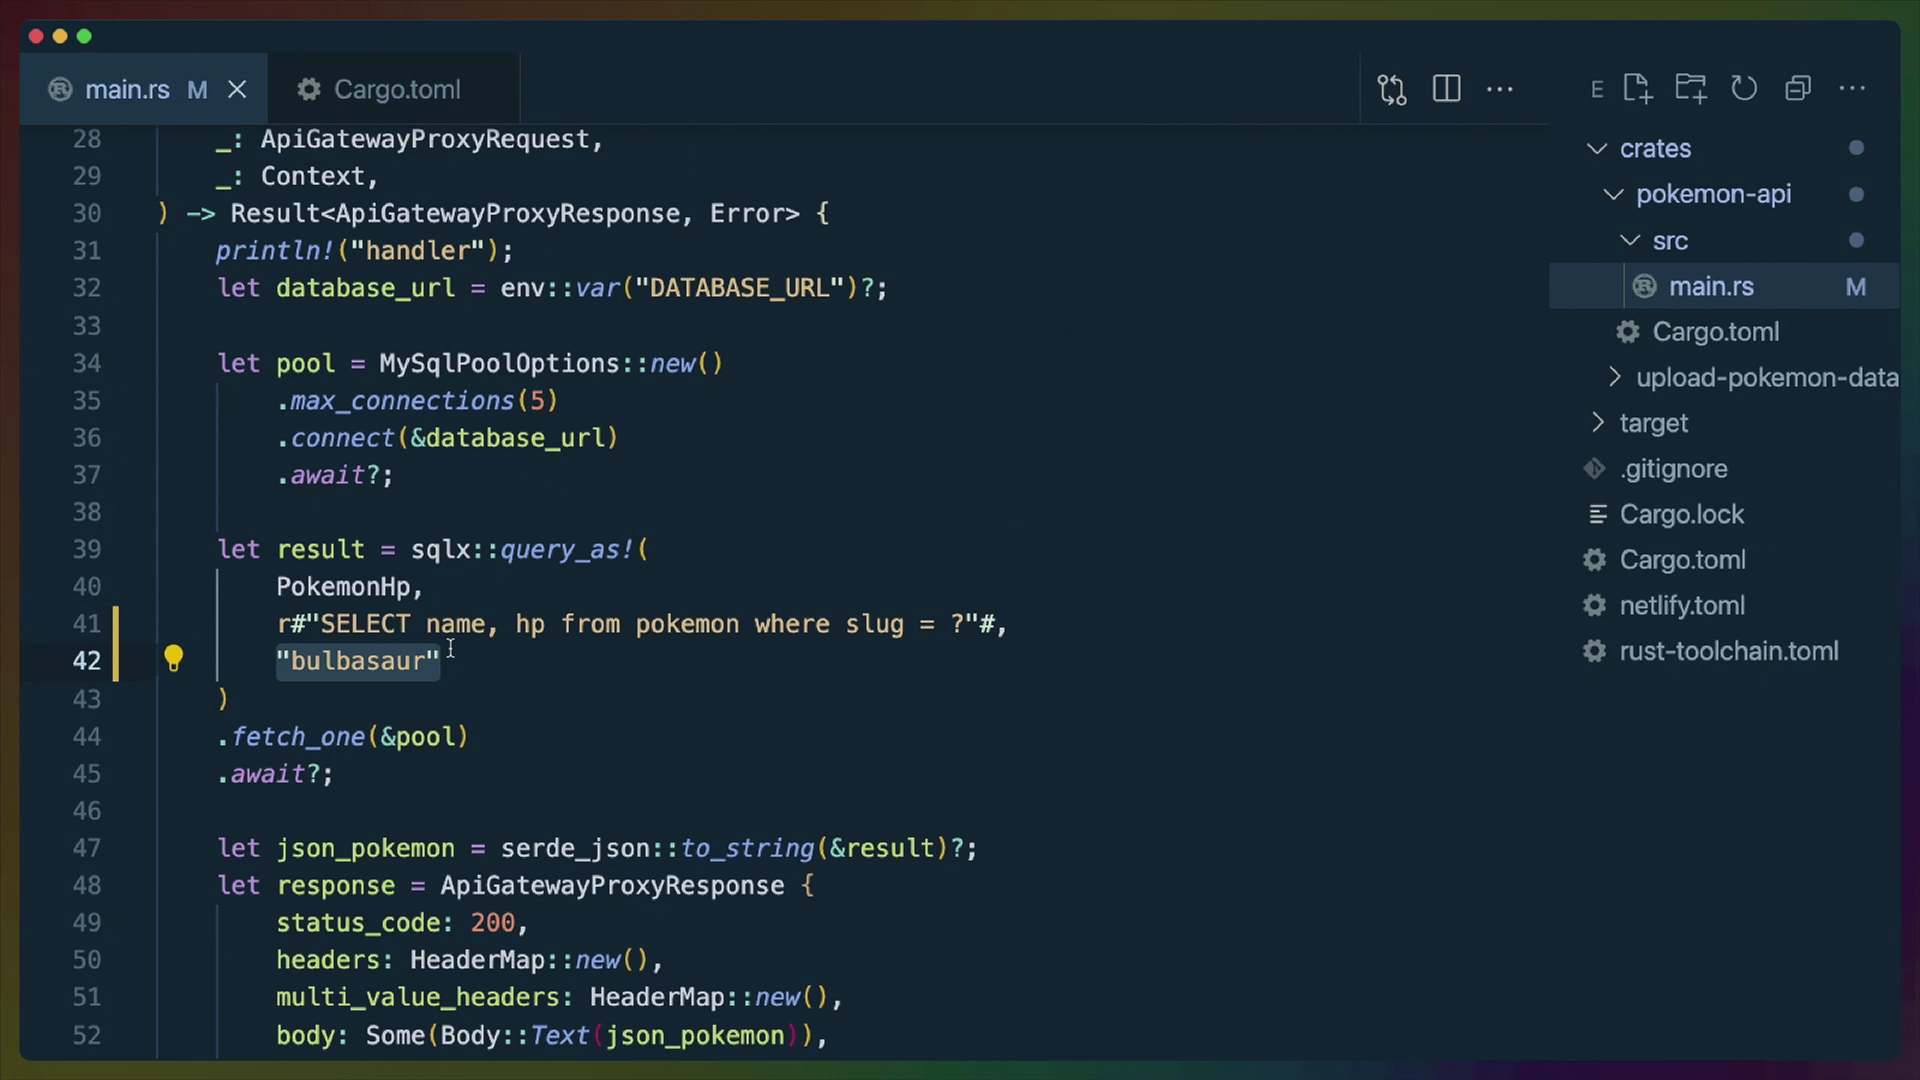Collapse all folders in Explorer
This screenshot has height=1080, width=1920.
coord(1798,89)
